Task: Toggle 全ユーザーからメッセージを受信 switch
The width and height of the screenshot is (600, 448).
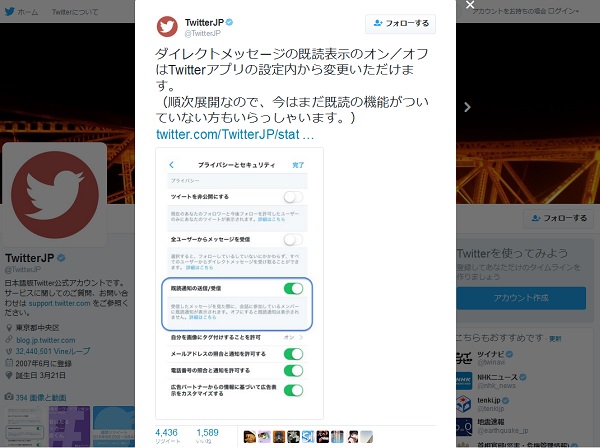Action: (293, 239)
